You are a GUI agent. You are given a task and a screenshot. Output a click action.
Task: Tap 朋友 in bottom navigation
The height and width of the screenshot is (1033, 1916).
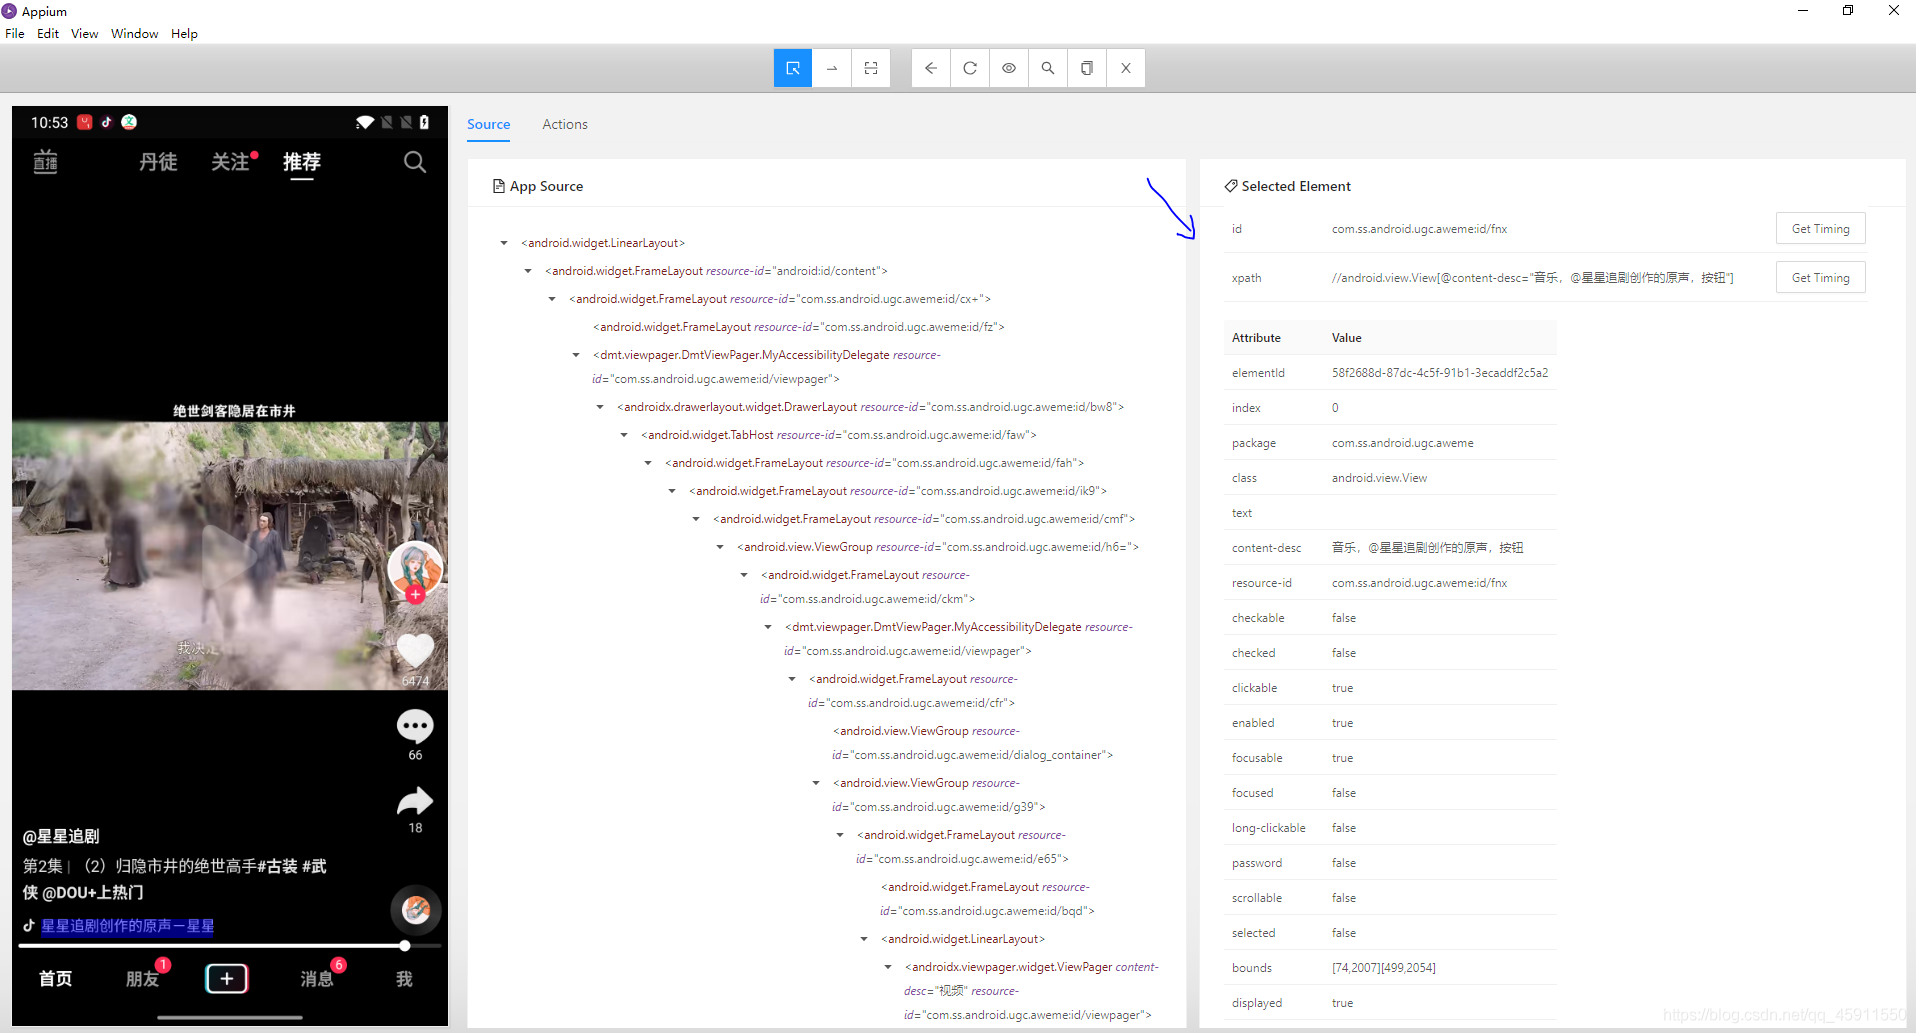pyautogui.click(x=142, y=979)
